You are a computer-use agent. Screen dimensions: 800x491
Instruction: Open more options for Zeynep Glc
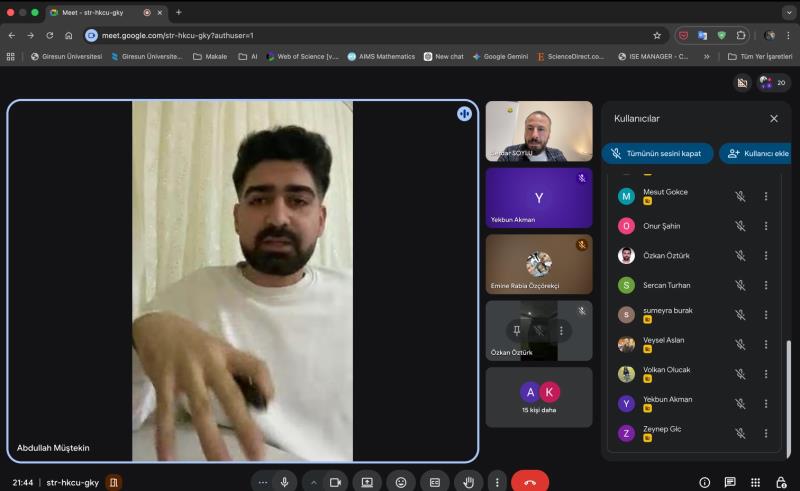766,433
